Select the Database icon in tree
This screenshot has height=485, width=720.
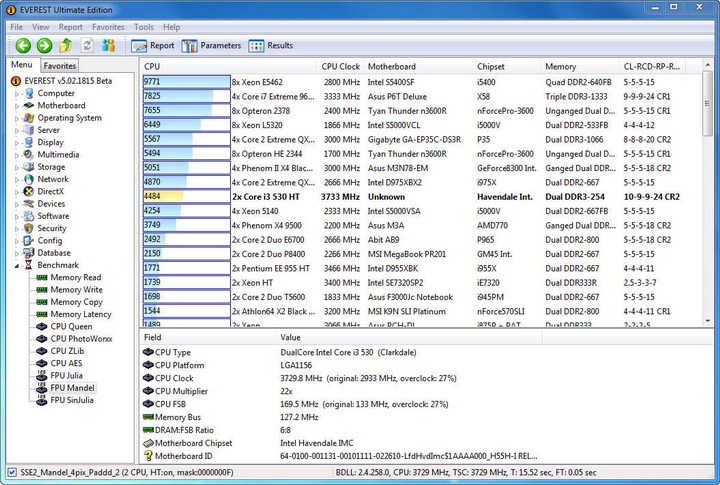click(x=29, y=253)
